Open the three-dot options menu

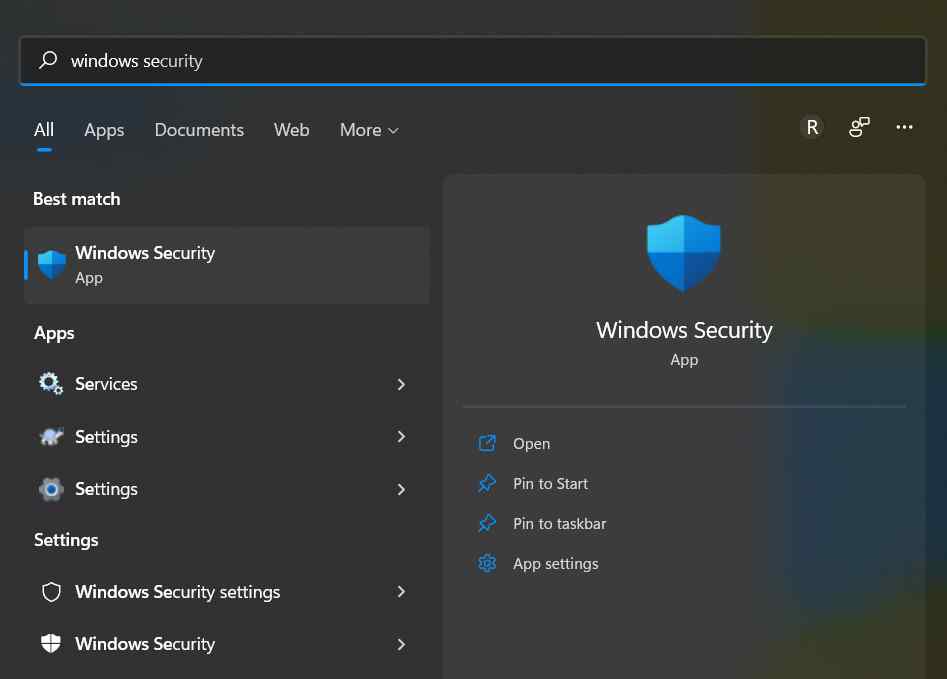(905, 127)
